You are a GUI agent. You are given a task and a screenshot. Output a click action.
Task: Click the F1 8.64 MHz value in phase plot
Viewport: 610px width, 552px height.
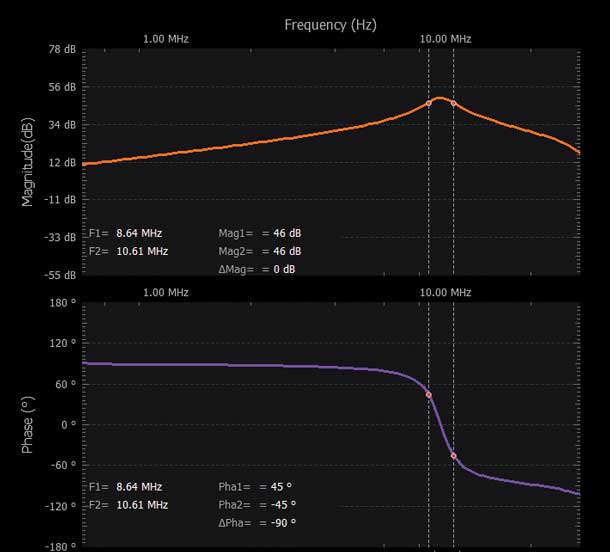138,486
